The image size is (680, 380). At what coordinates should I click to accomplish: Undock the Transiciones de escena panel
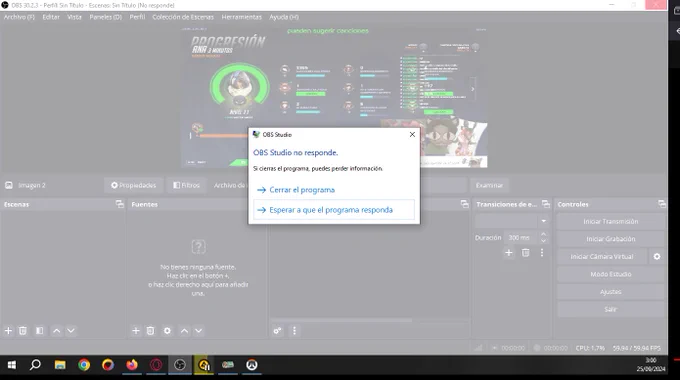tap(546, 204)
